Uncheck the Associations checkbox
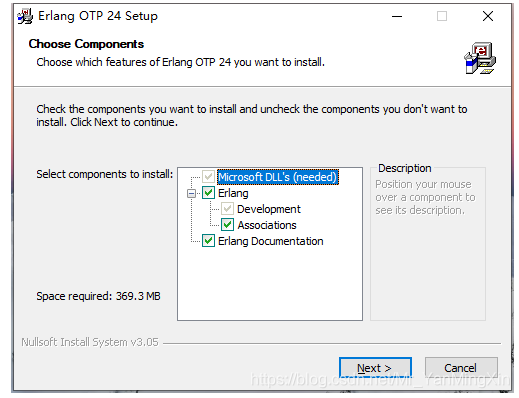 (227, 225)
